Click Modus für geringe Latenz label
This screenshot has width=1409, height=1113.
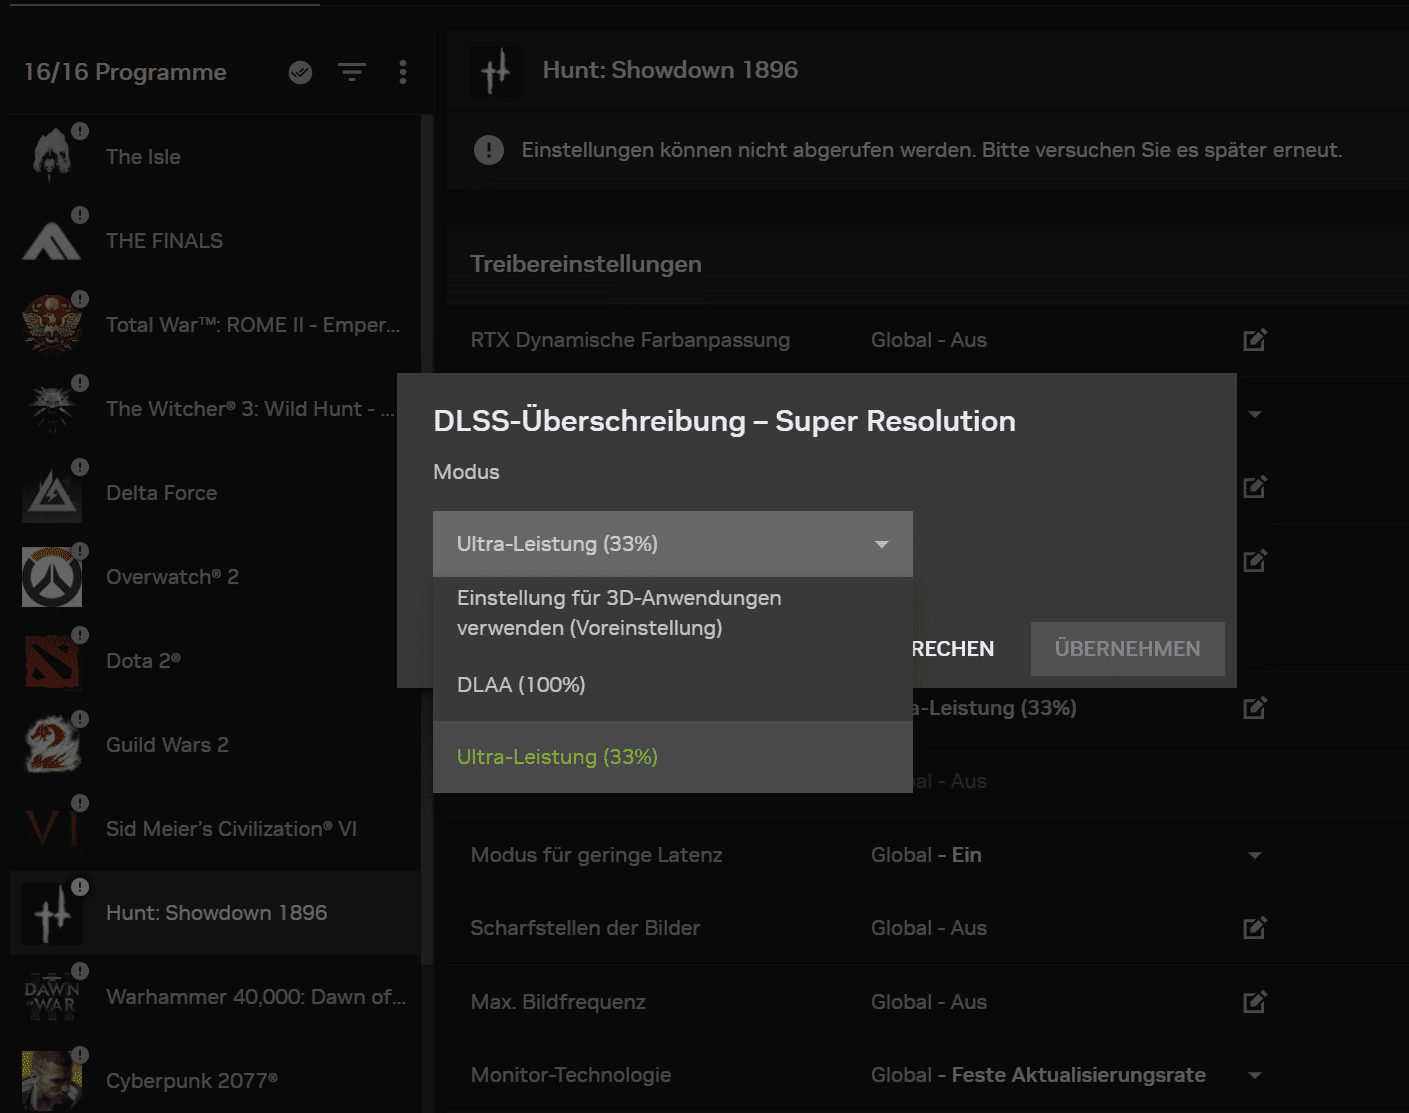tap(596, 855)
